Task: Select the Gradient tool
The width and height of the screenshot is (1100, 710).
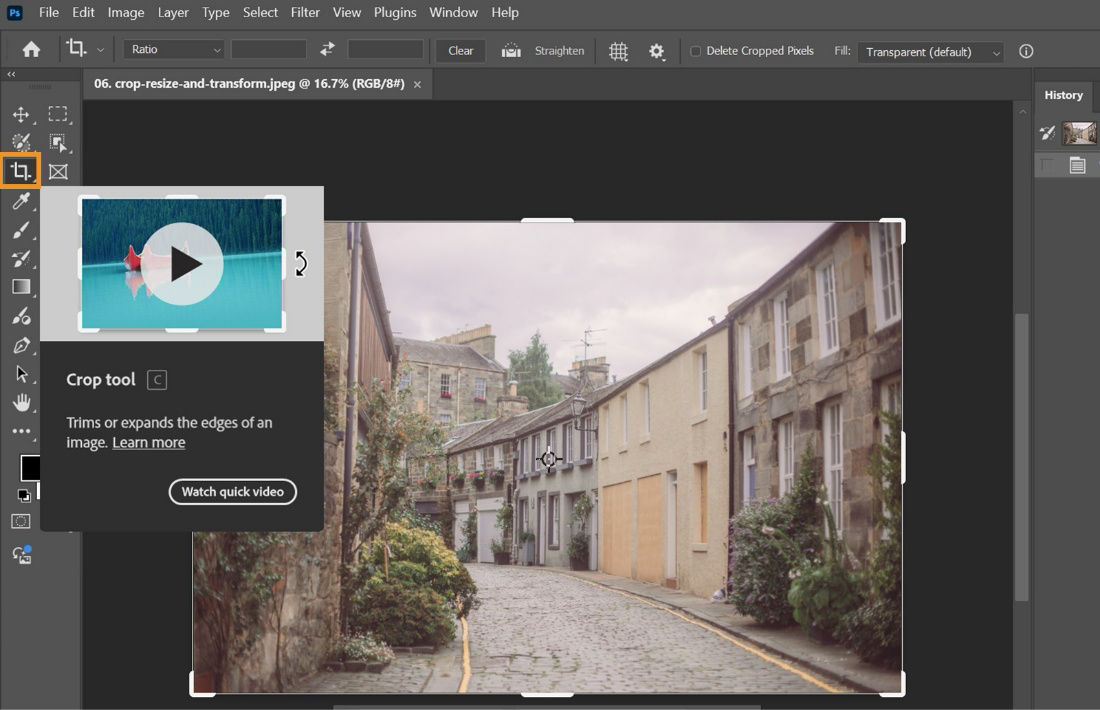Action: [20, 287]
